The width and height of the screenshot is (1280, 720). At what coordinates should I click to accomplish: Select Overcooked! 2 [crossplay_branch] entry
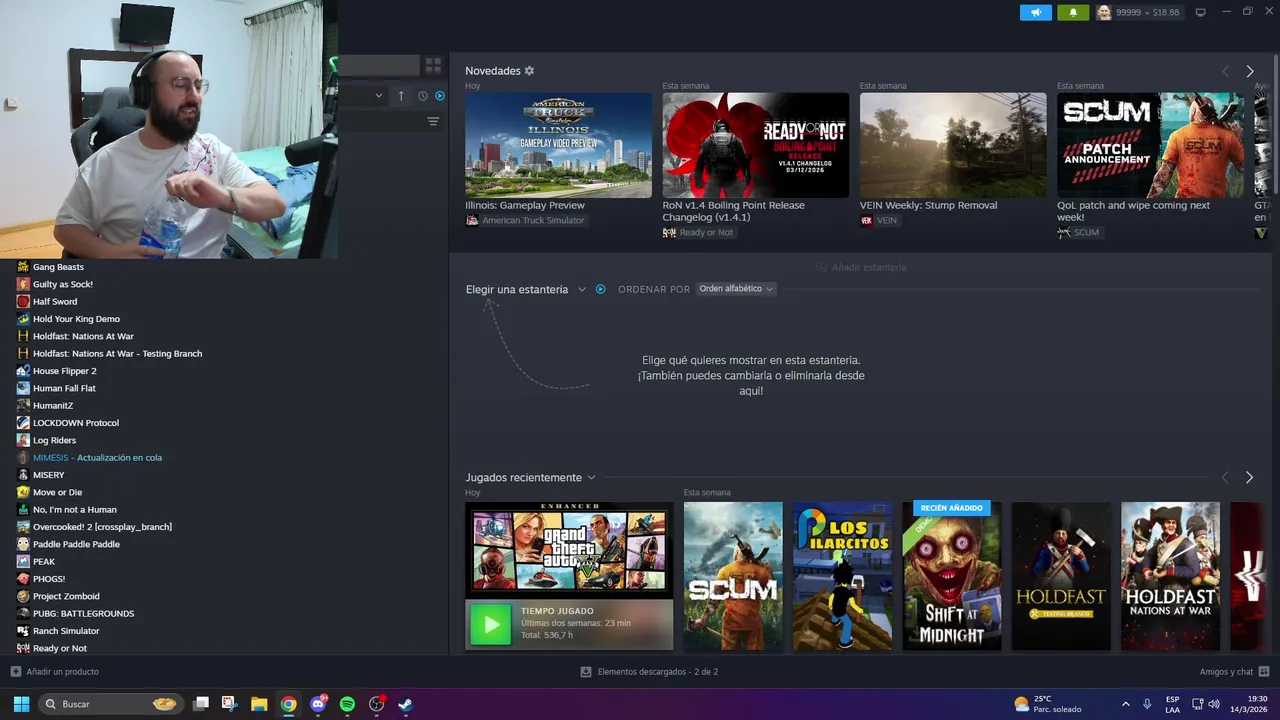point(102,527)
